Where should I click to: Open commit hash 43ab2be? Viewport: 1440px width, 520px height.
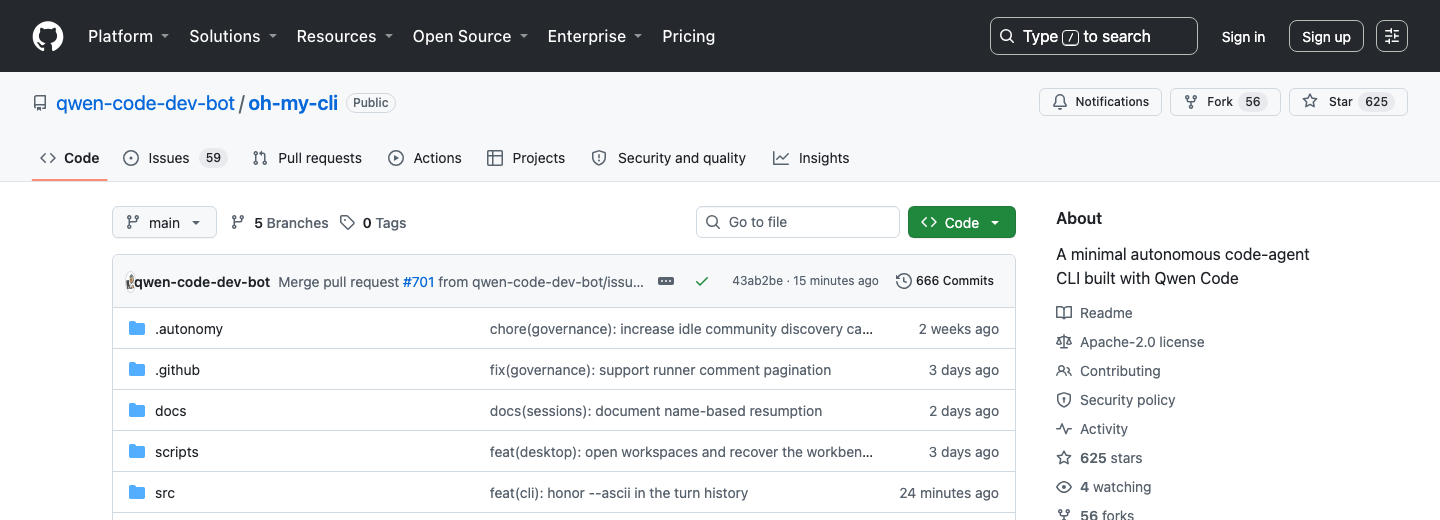point(758,281)
